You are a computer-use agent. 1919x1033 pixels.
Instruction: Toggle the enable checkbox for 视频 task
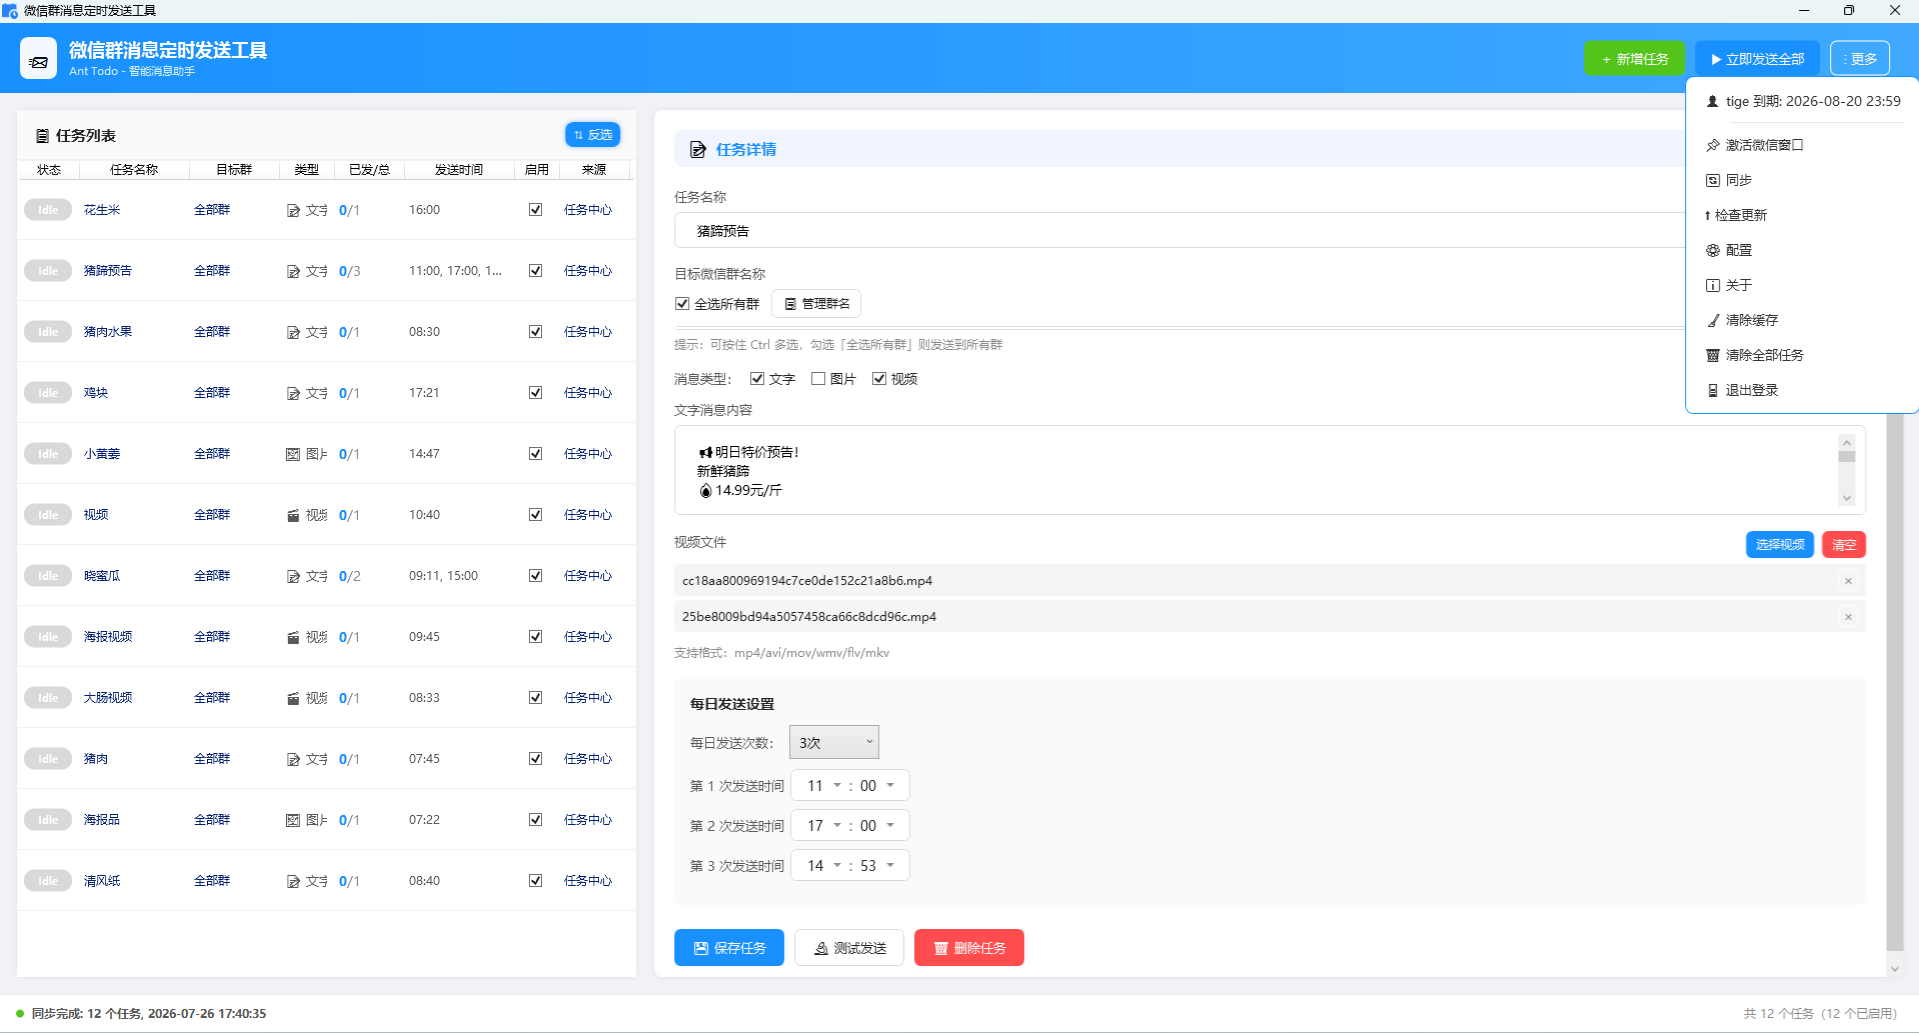(536, 515)
